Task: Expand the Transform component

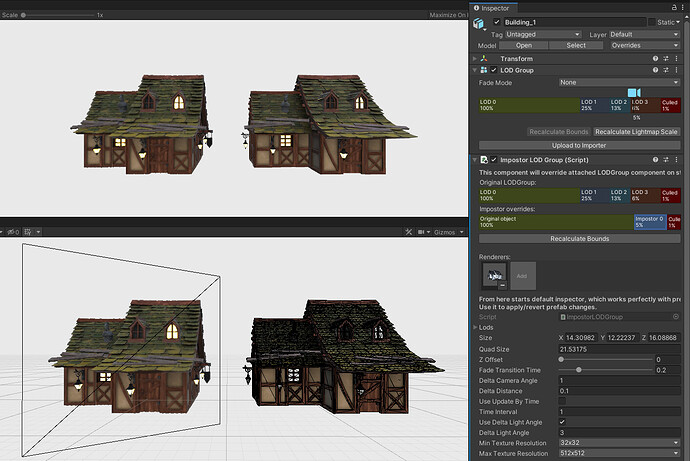Action: coord(475,59)
